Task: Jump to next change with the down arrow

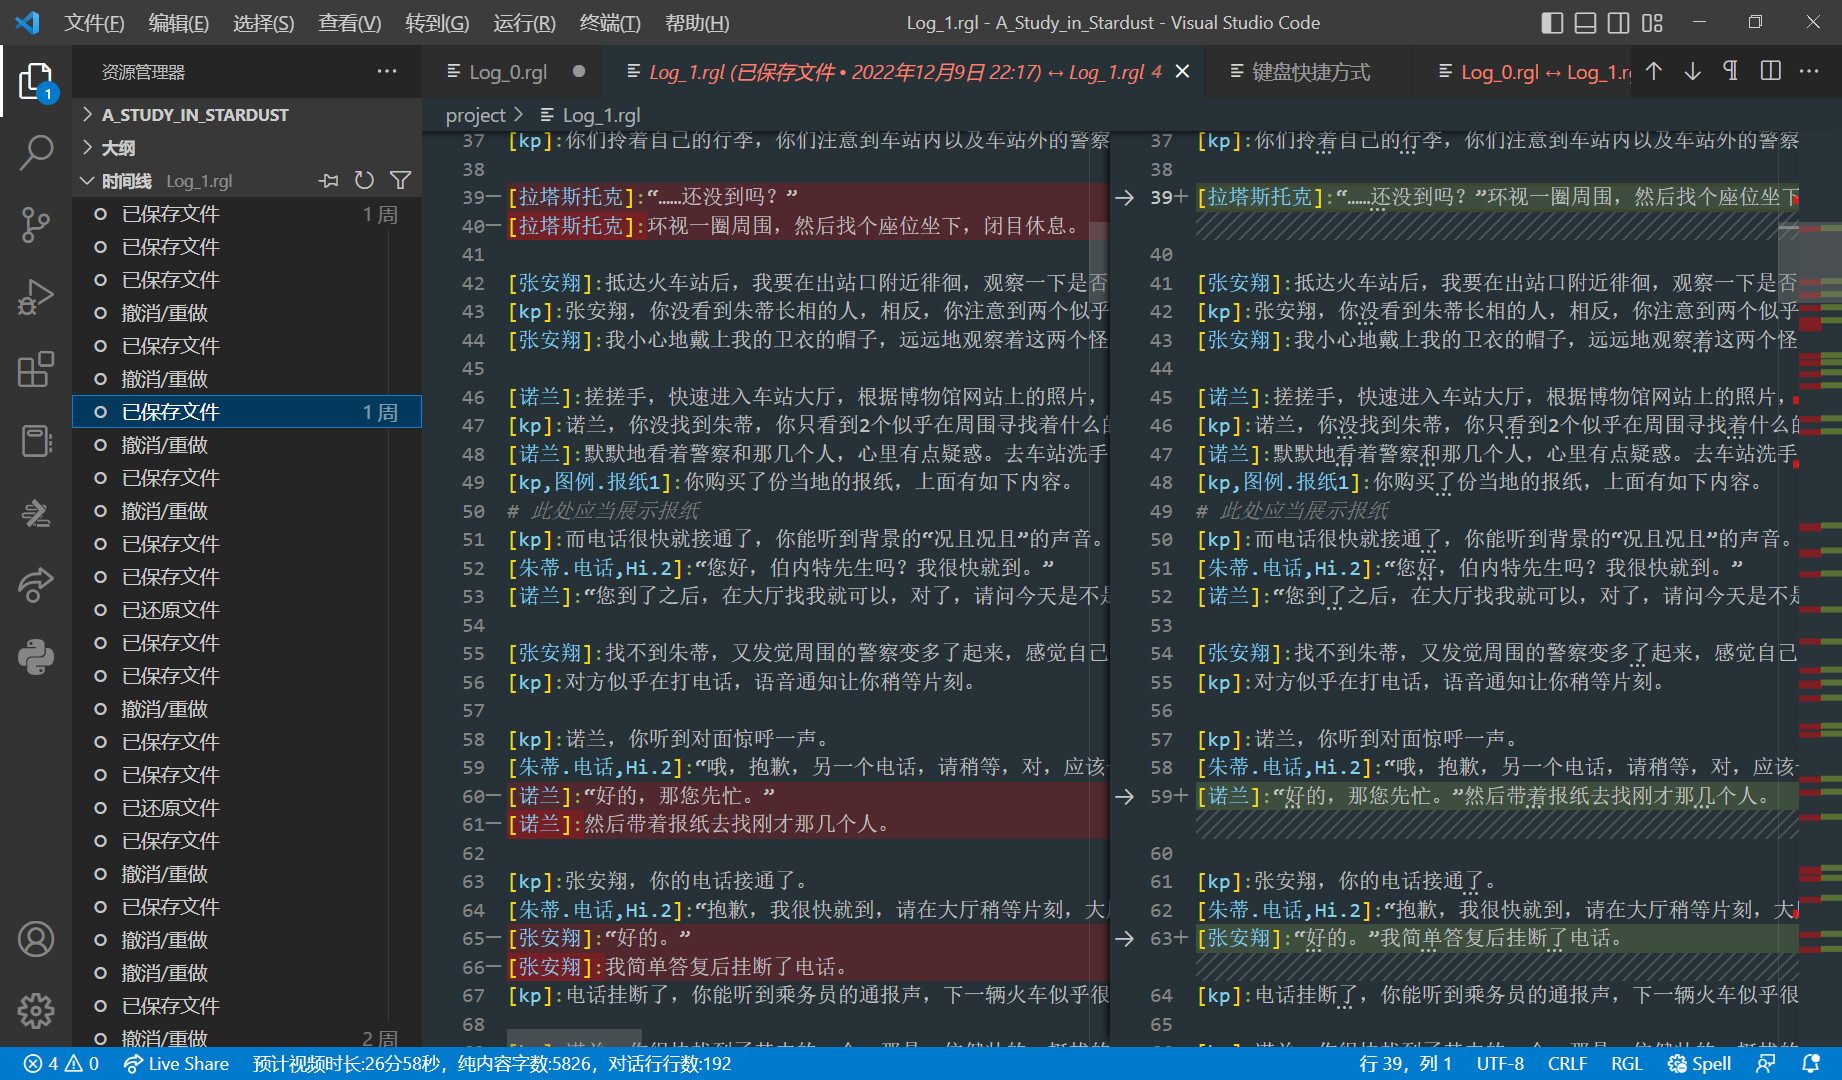Action: 1691,71
